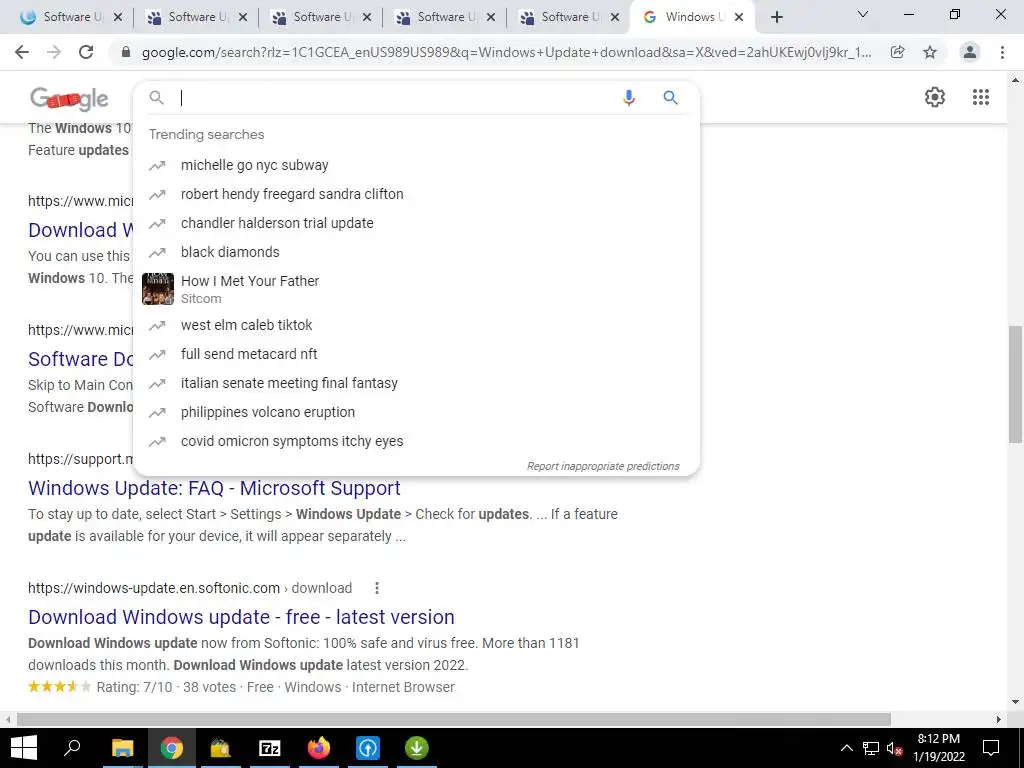Screen dimensions: 1024x768
Task: Select suggestion 'philippines volcano eruption'
Action: (417, 412)
